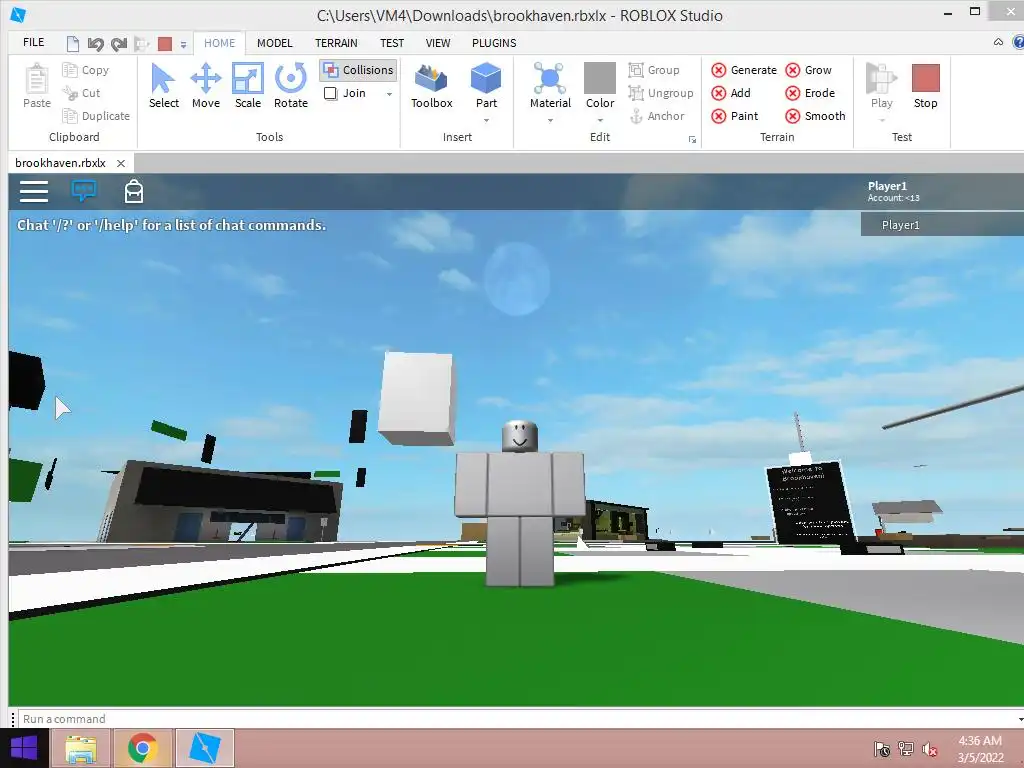Open File Explorer from the taskbar
The height and width of the screenshot is (768, 1024).
81,748
